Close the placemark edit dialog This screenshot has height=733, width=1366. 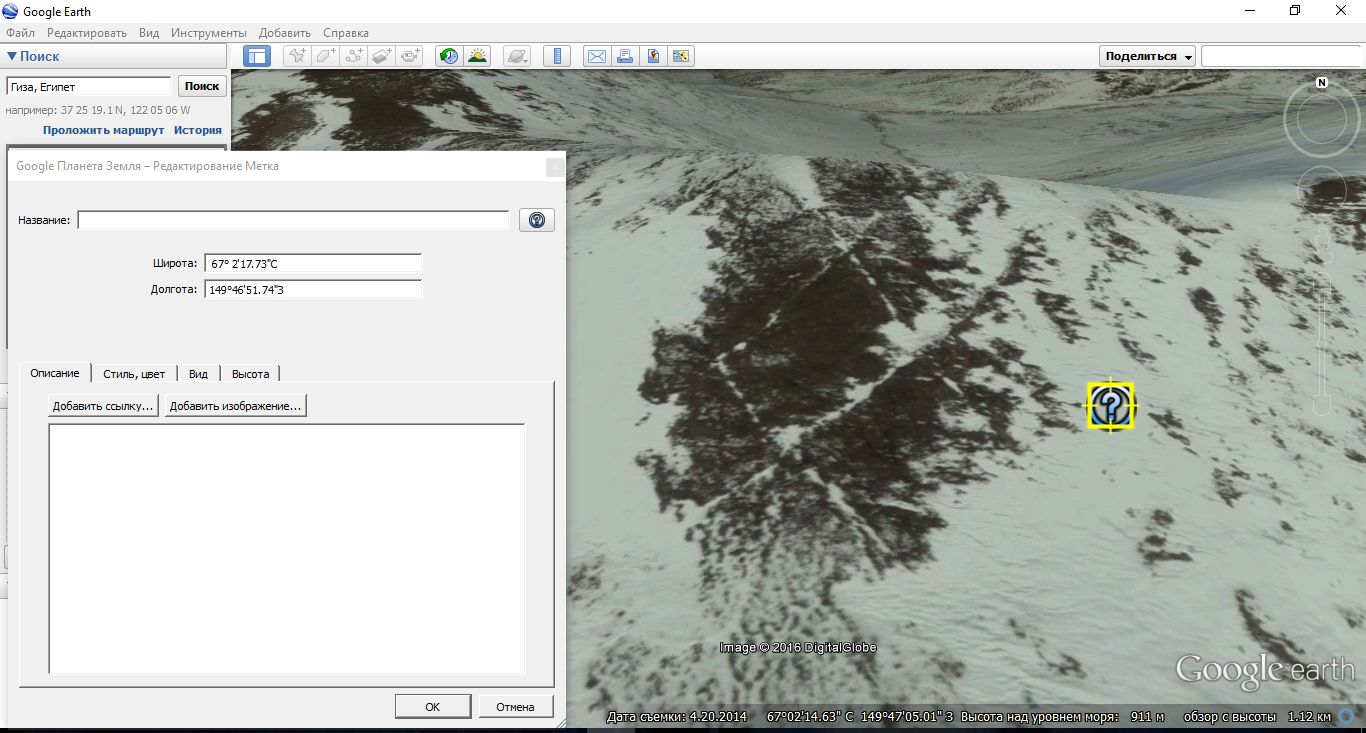(555, 168)
